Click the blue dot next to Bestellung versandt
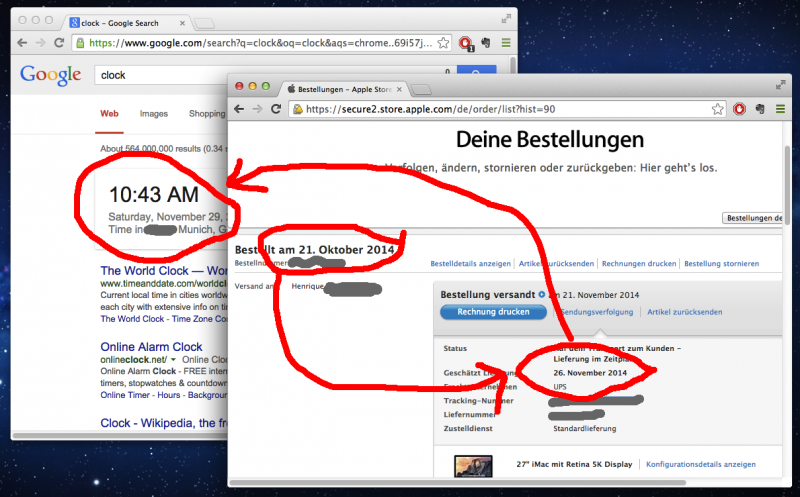 (542, 294)
